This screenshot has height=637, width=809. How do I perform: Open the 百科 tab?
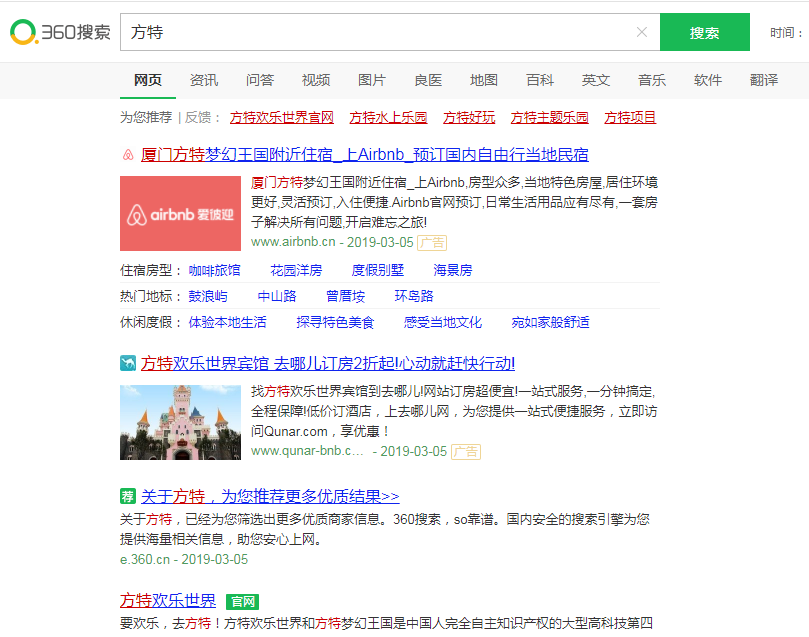pos(540,80)
